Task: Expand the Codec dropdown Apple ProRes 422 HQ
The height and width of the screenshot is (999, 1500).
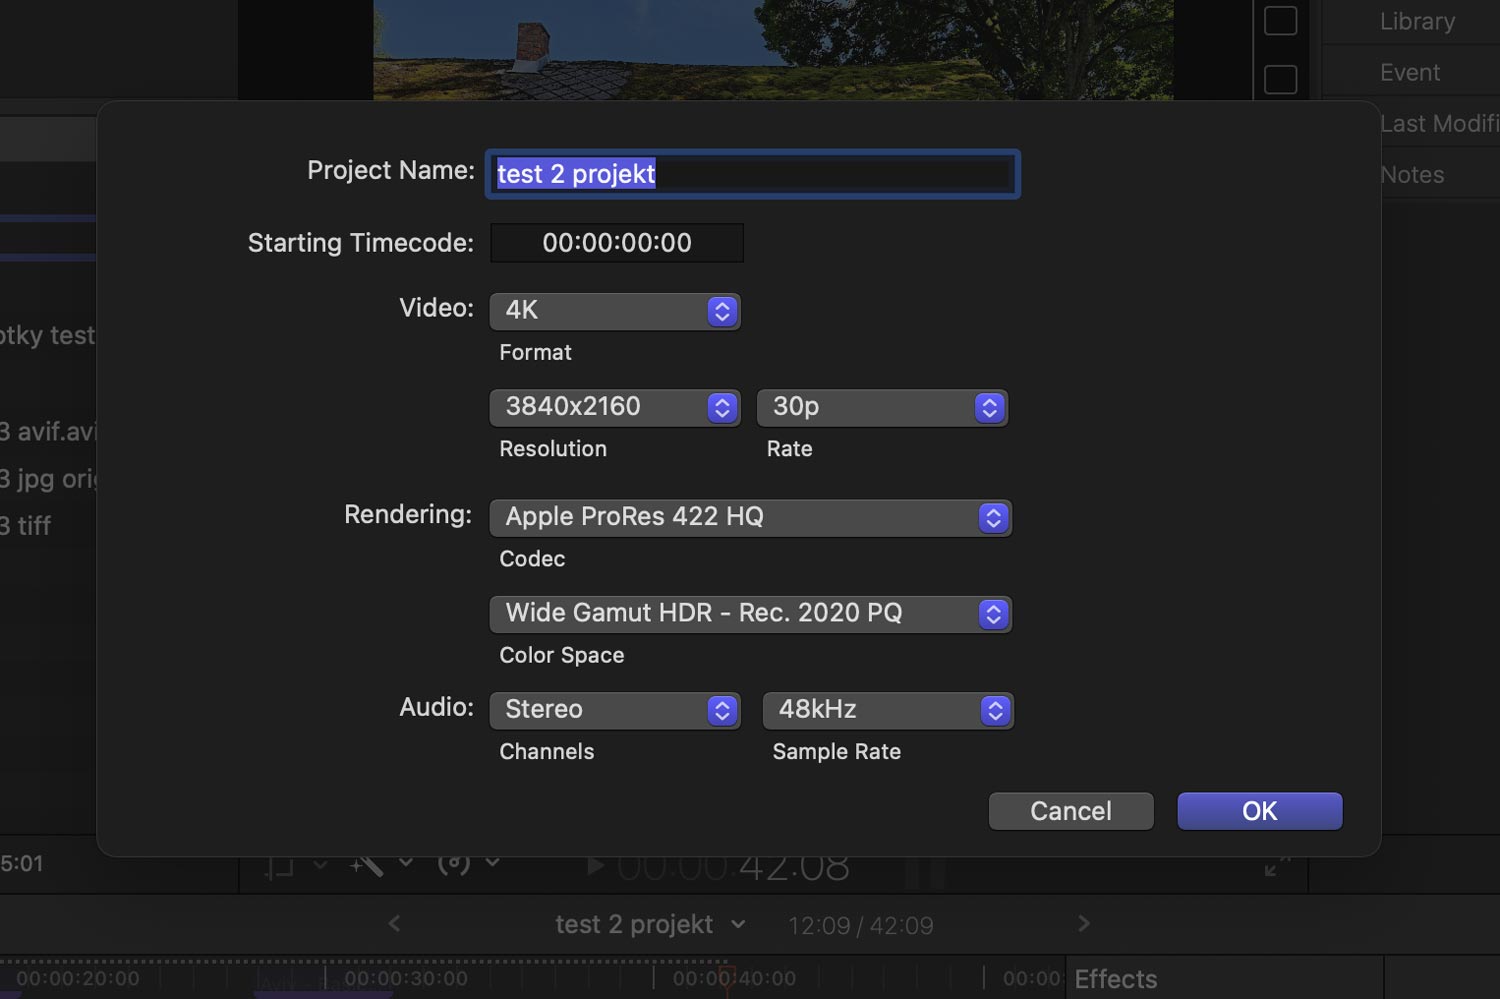Action: (750, 517)
